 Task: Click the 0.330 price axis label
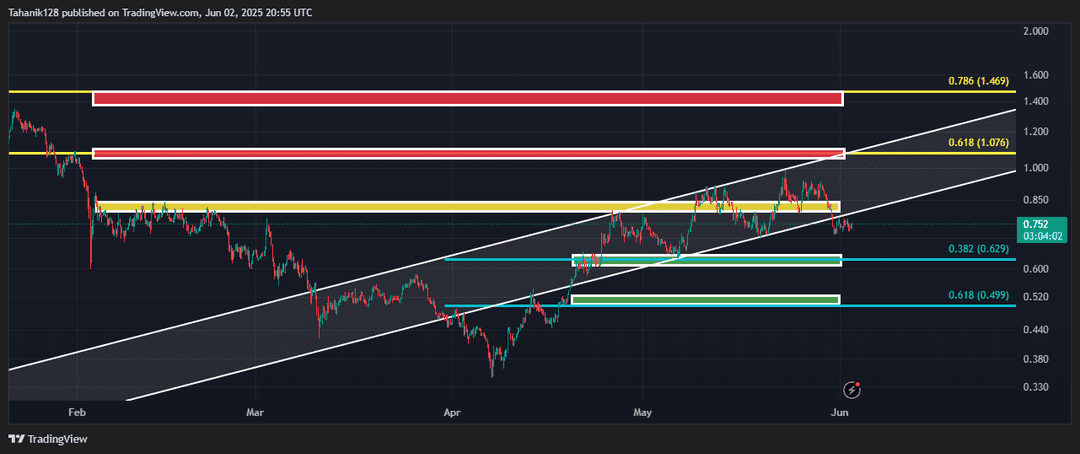tap(1036, 387)
